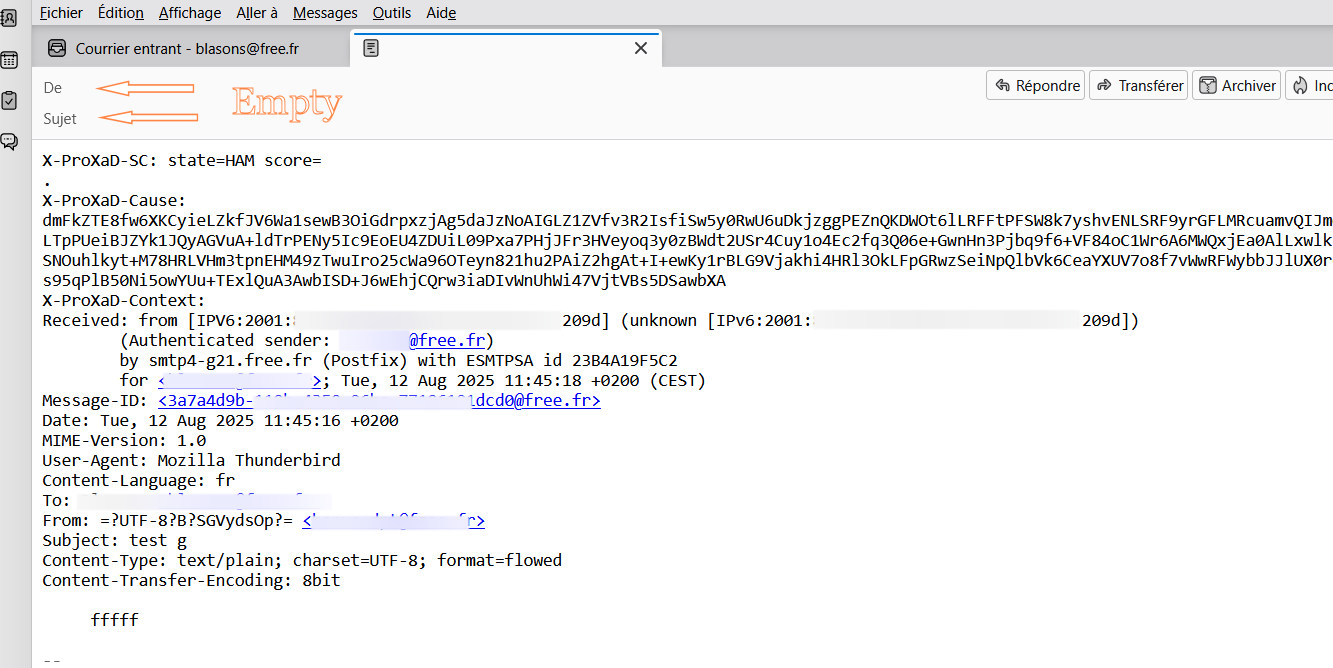Click the message body text 'fffff'
This screenshot has height=668, width=1333.
pos(114,621)
